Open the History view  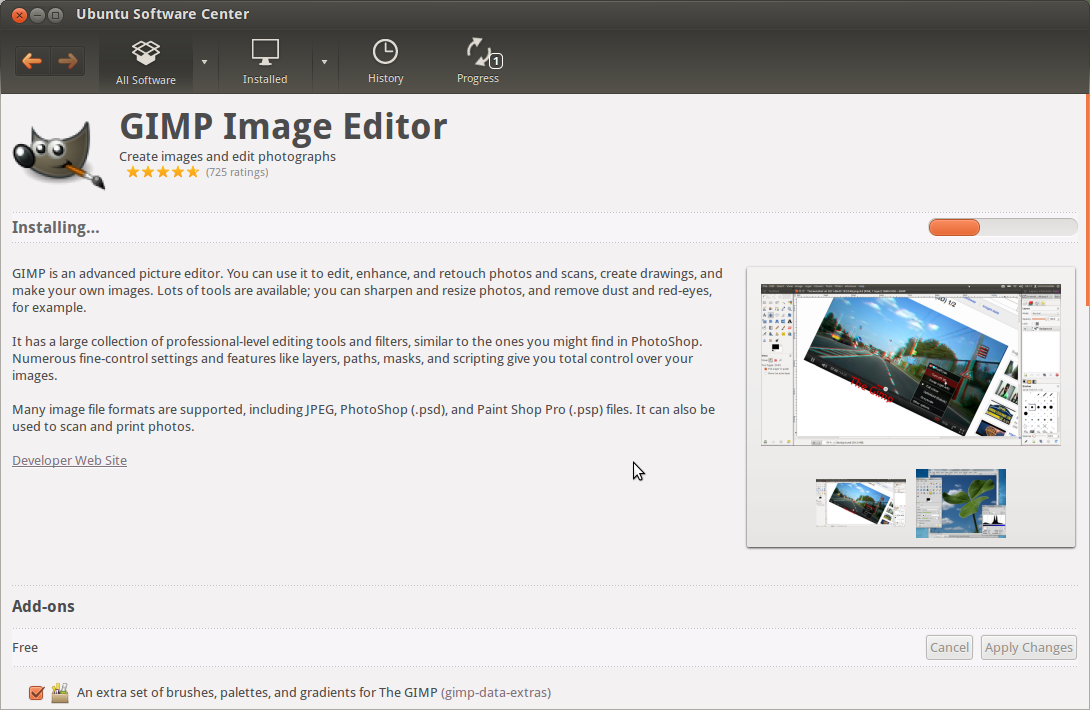pos(385,62)
